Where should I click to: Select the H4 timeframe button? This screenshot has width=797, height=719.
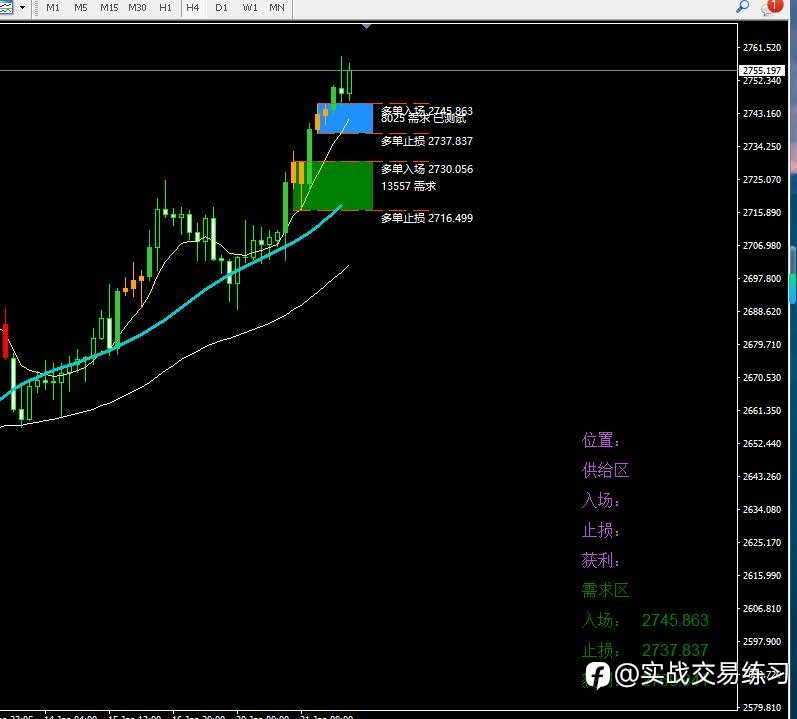pyautogui.click(x=193, y=8)
